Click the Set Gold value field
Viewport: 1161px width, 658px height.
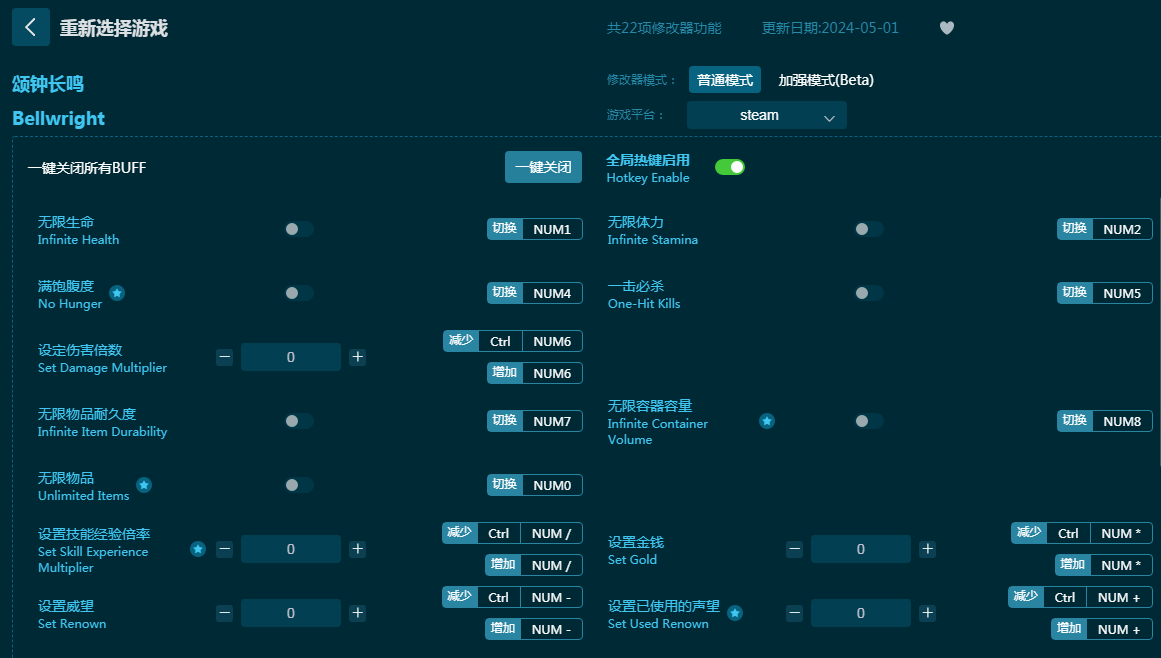[860, 549]
